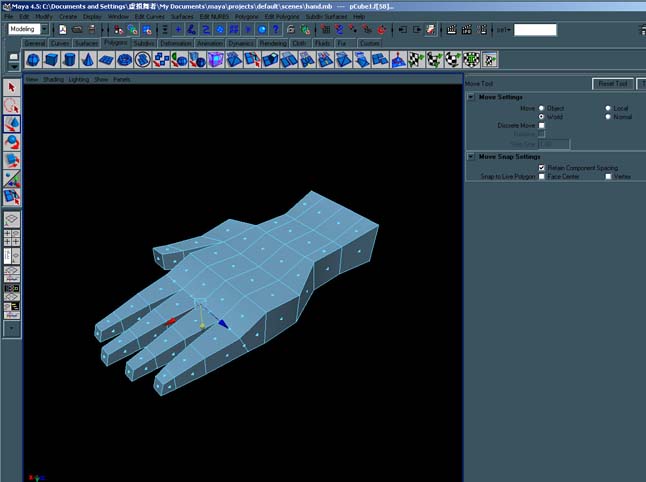This screenshot has width=646, height=482.
Task: Collapse the Move Settings section
Action: (x=471, y=97)
